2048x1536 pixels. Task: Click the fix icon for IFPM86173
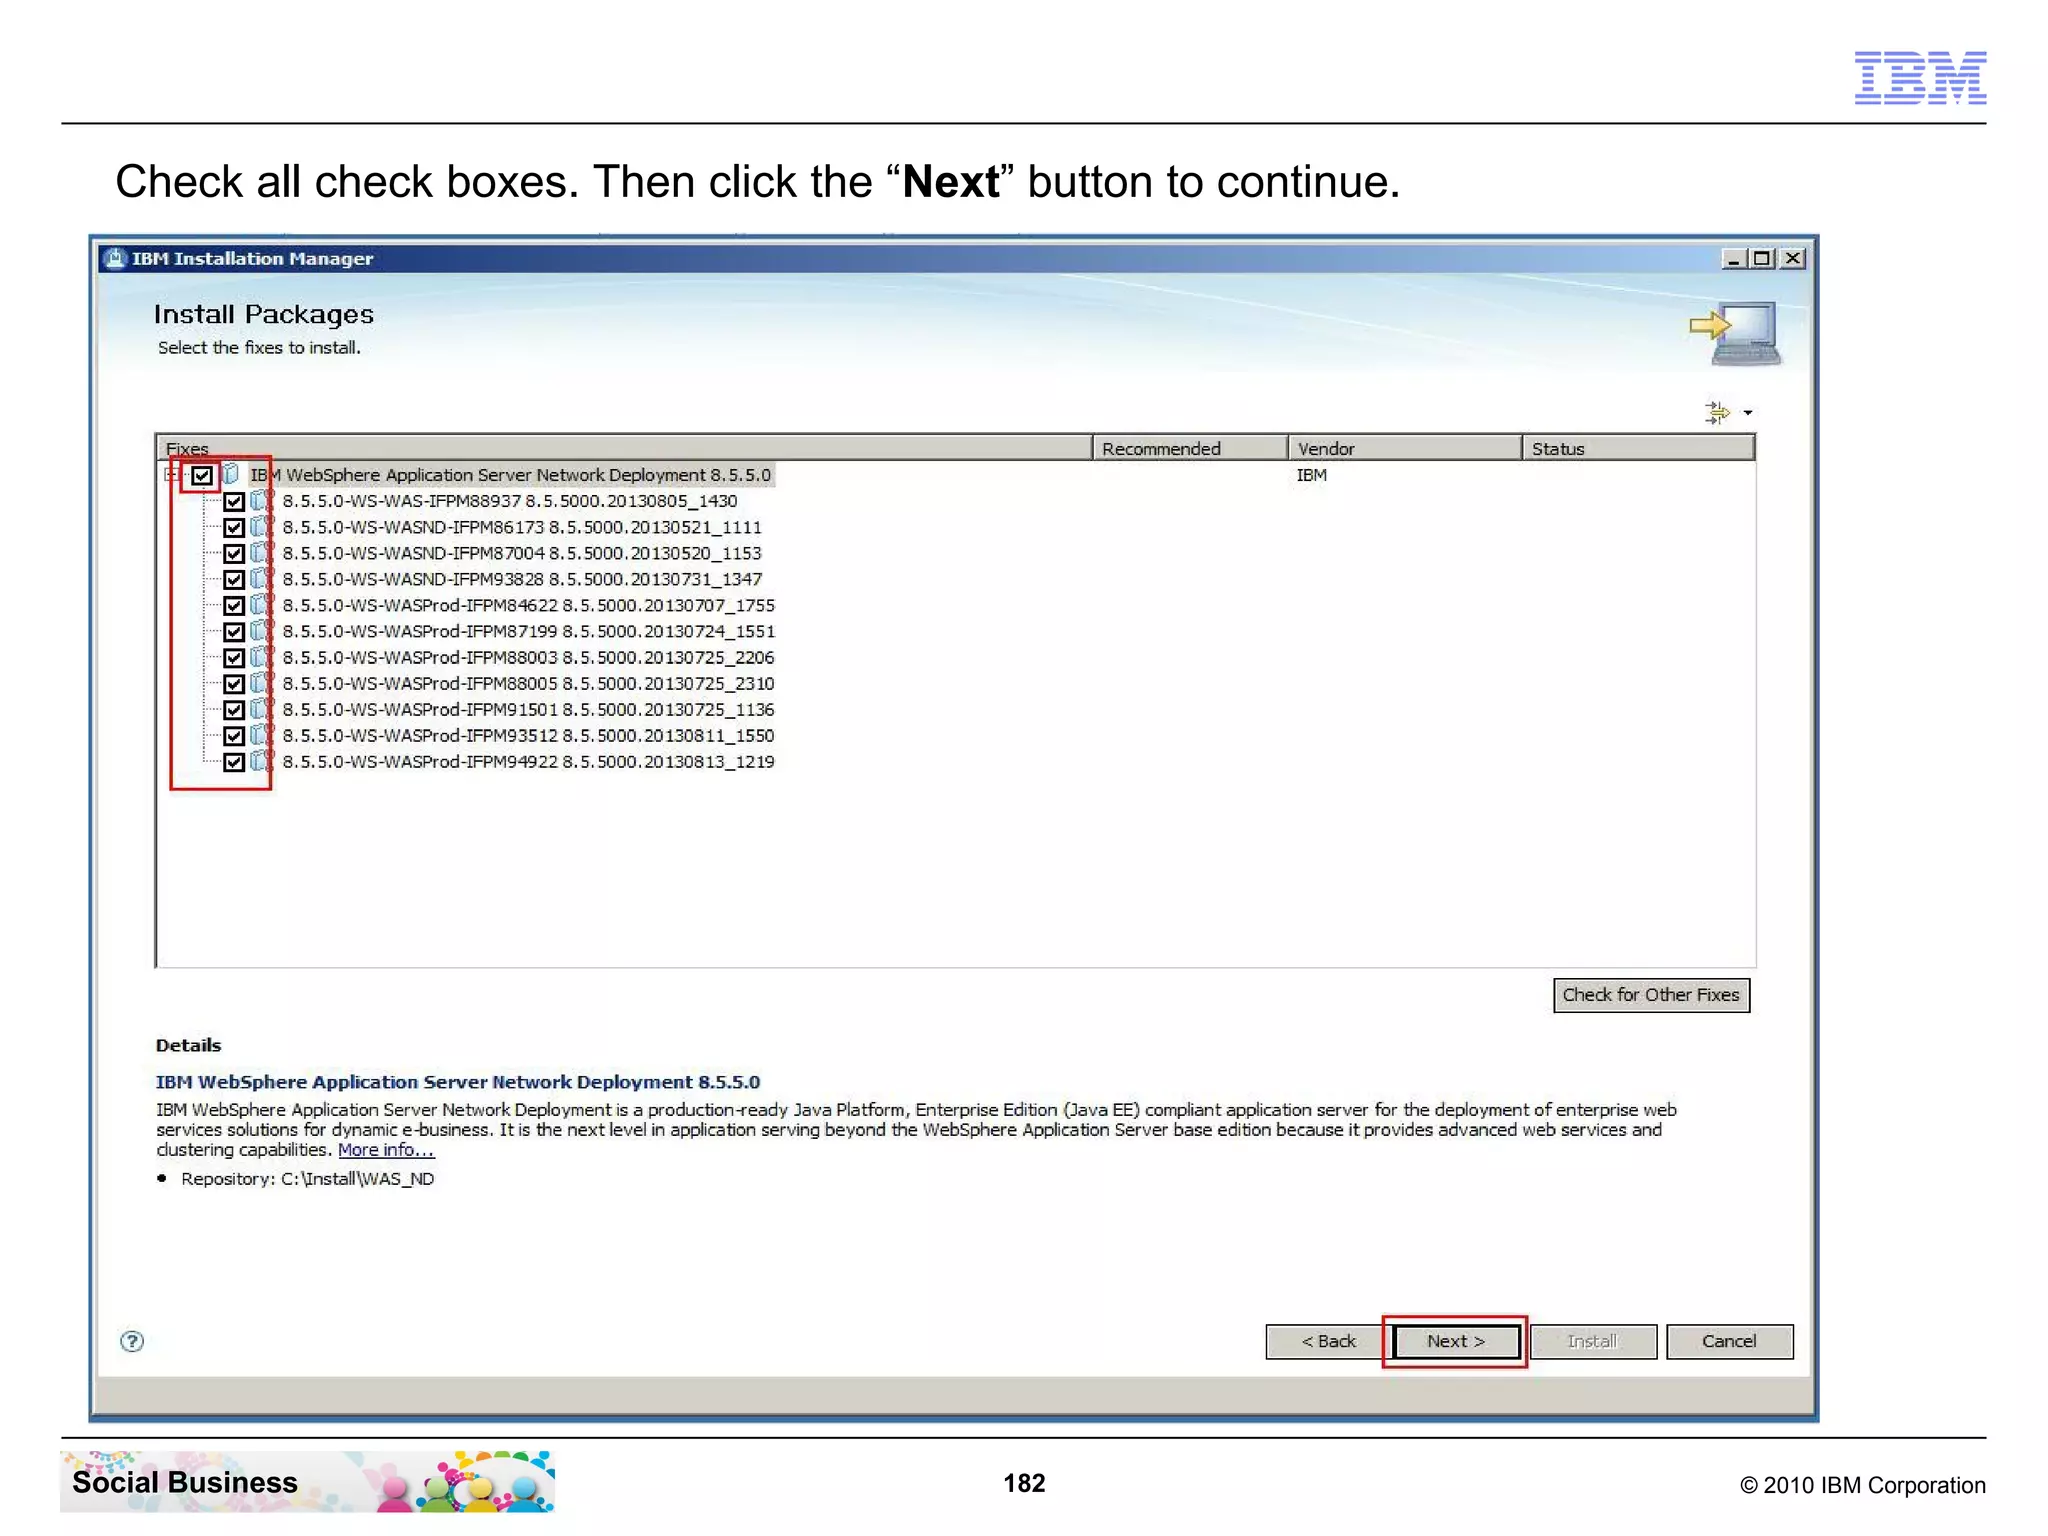[x=261, y=526]
